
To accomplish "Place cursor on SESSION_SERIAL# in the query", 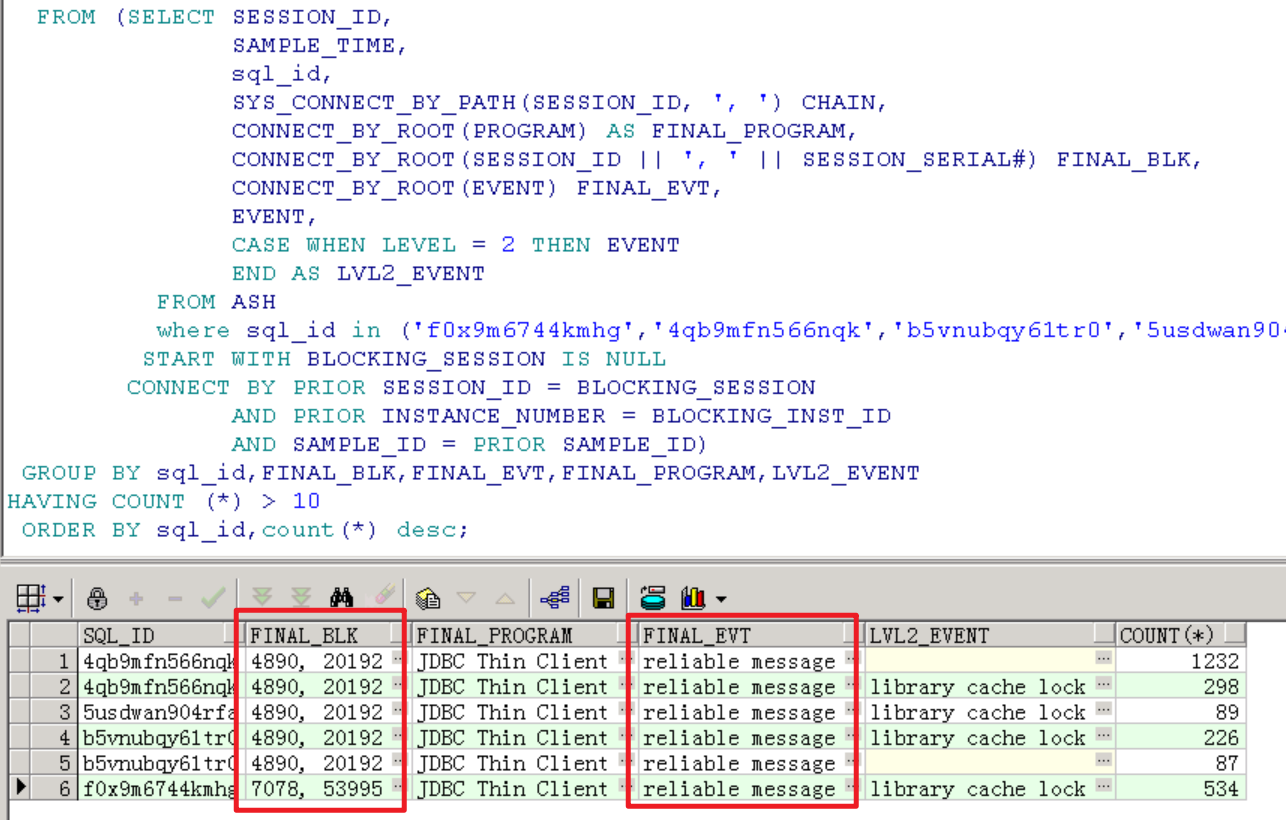I will click(913, 160).
